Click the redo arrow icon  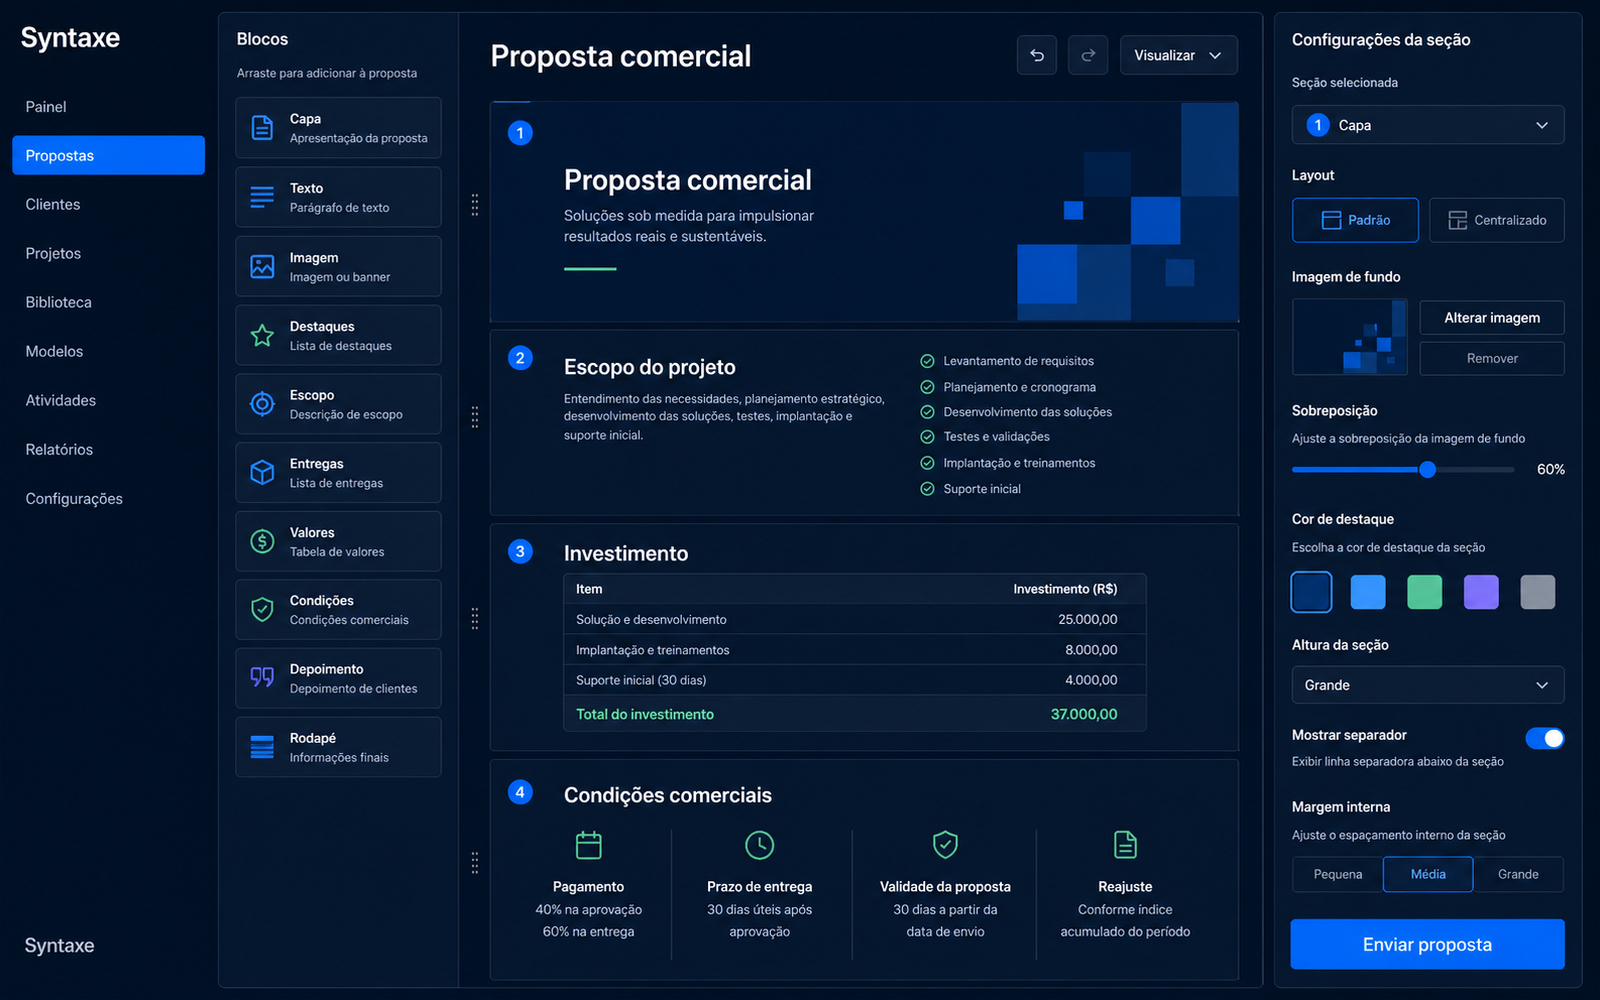(1088, 55)
